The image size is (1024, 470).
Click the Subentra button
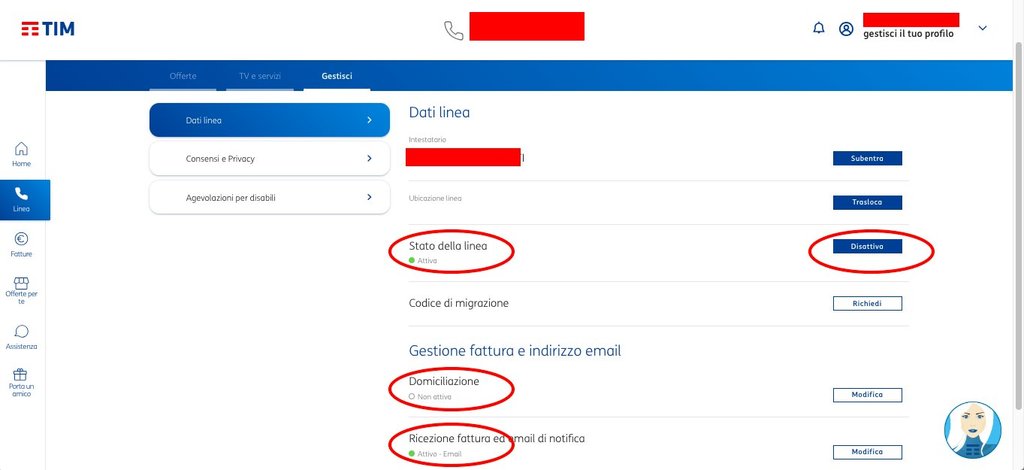(x=867, y=159)
